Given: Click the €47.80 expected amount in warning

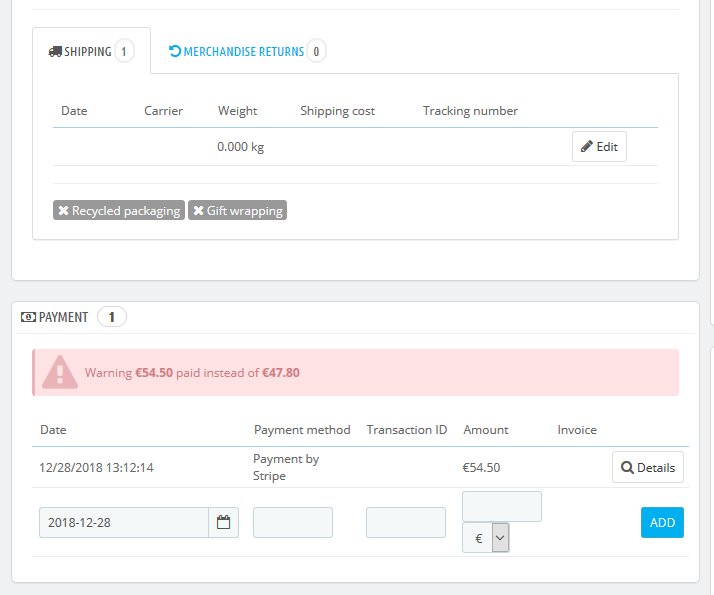Looking at the screenshot, I should [x=281, y=373].
